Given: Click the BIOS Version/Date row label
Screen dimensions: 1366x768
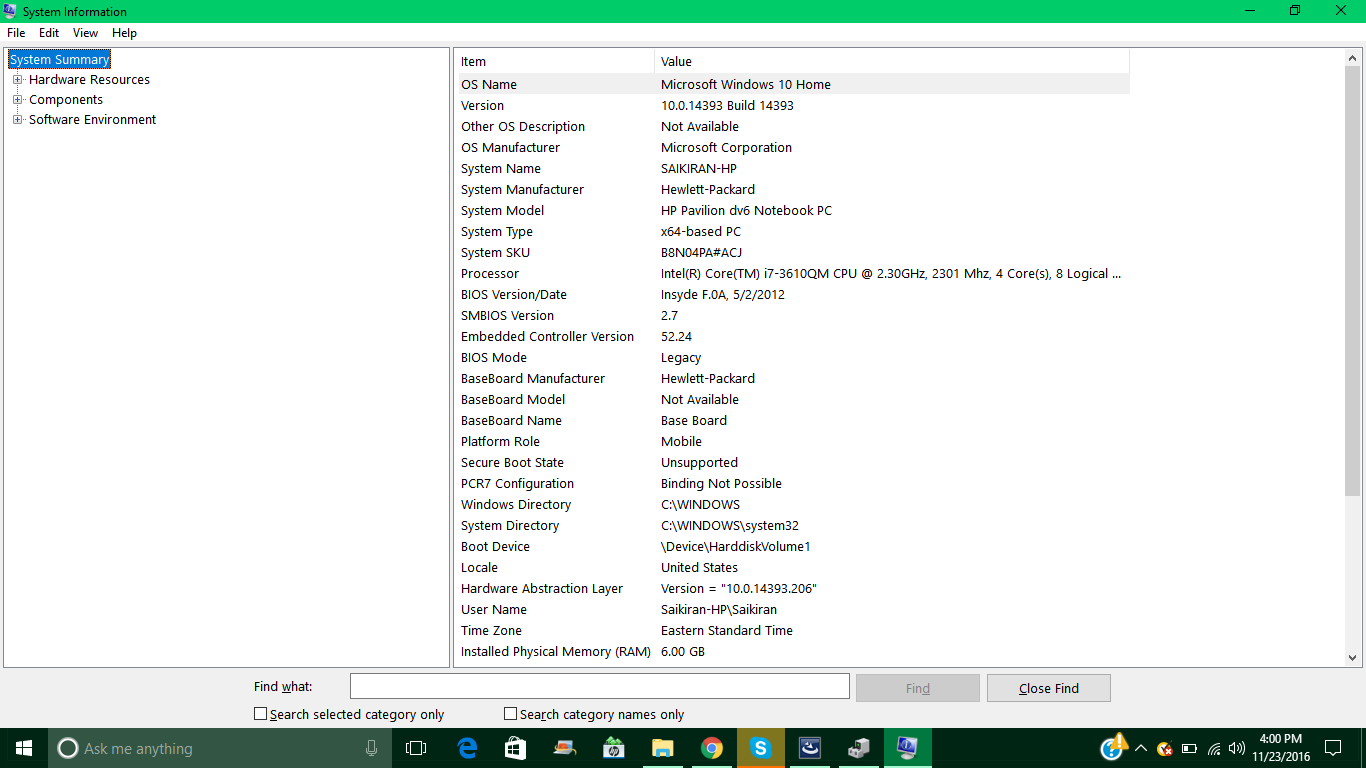Looking at the screenshot, I should pyautogui.click(x=514, y=295).
